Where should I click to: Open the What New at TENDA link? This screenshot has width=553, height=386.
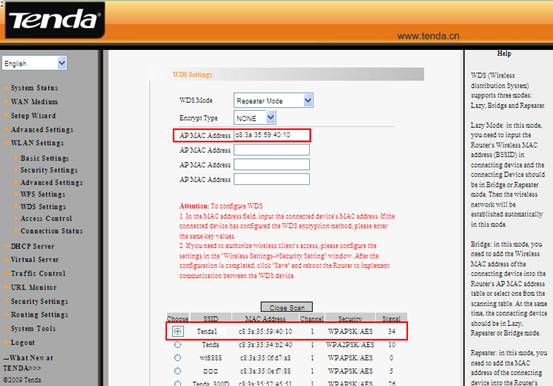(x=28, y=363)
